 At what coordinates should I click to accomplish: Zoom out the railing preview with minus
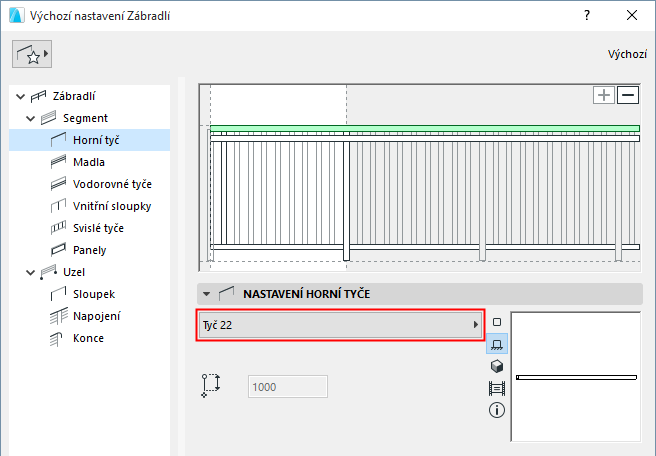coord(628,95)
